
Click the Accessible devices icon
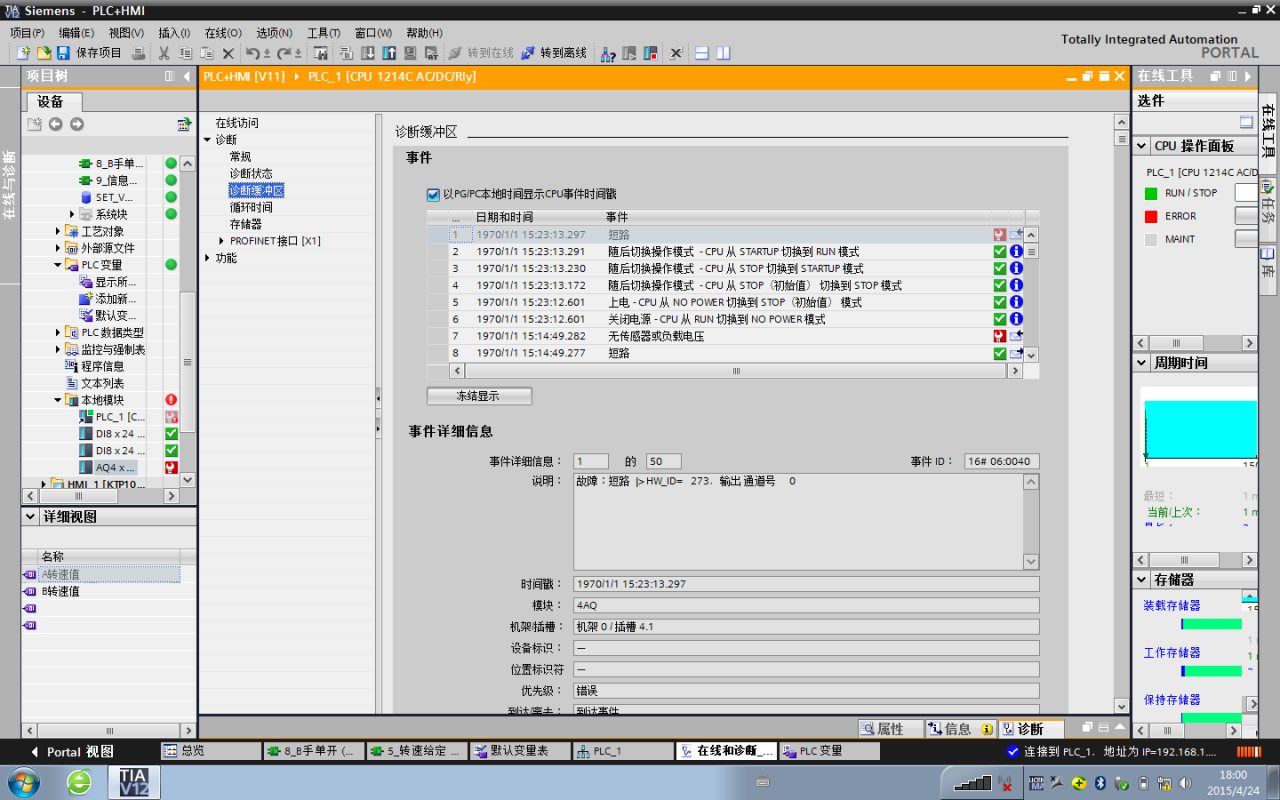coord(607,53)
